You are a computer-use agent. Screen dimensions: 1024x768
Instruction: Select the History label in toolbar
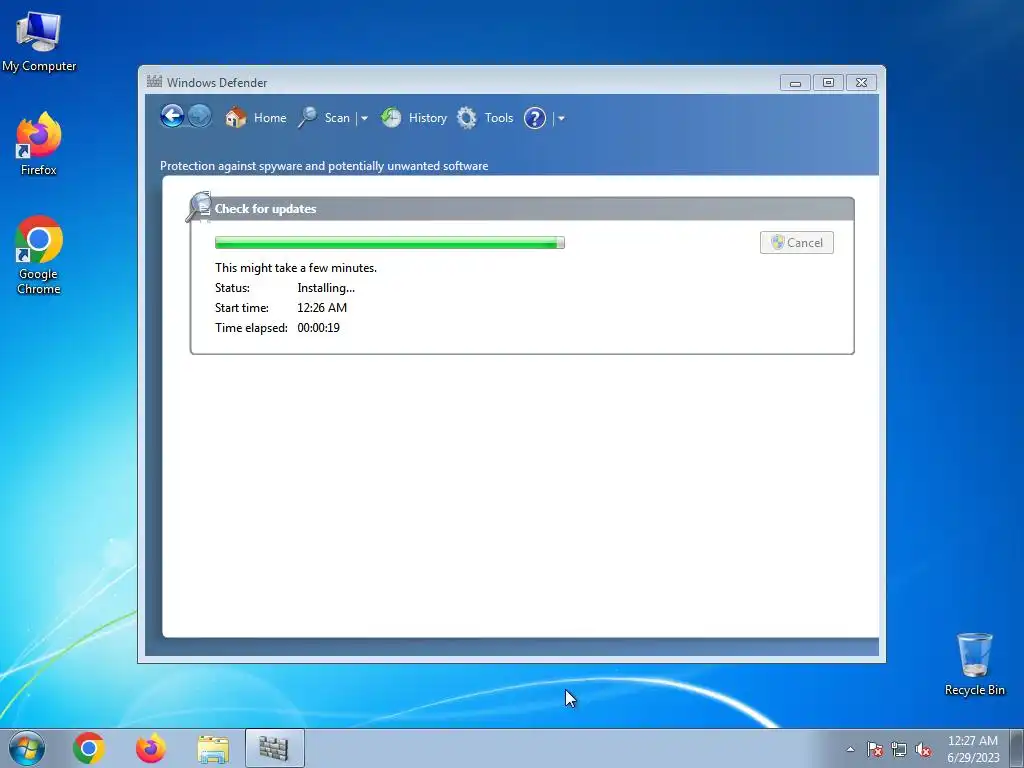pos(428,118)
